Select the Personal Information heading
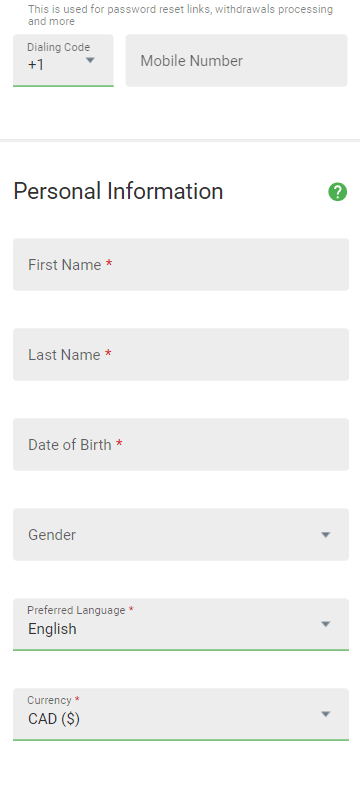Screen dimensions: 360x787 [118, 192]
